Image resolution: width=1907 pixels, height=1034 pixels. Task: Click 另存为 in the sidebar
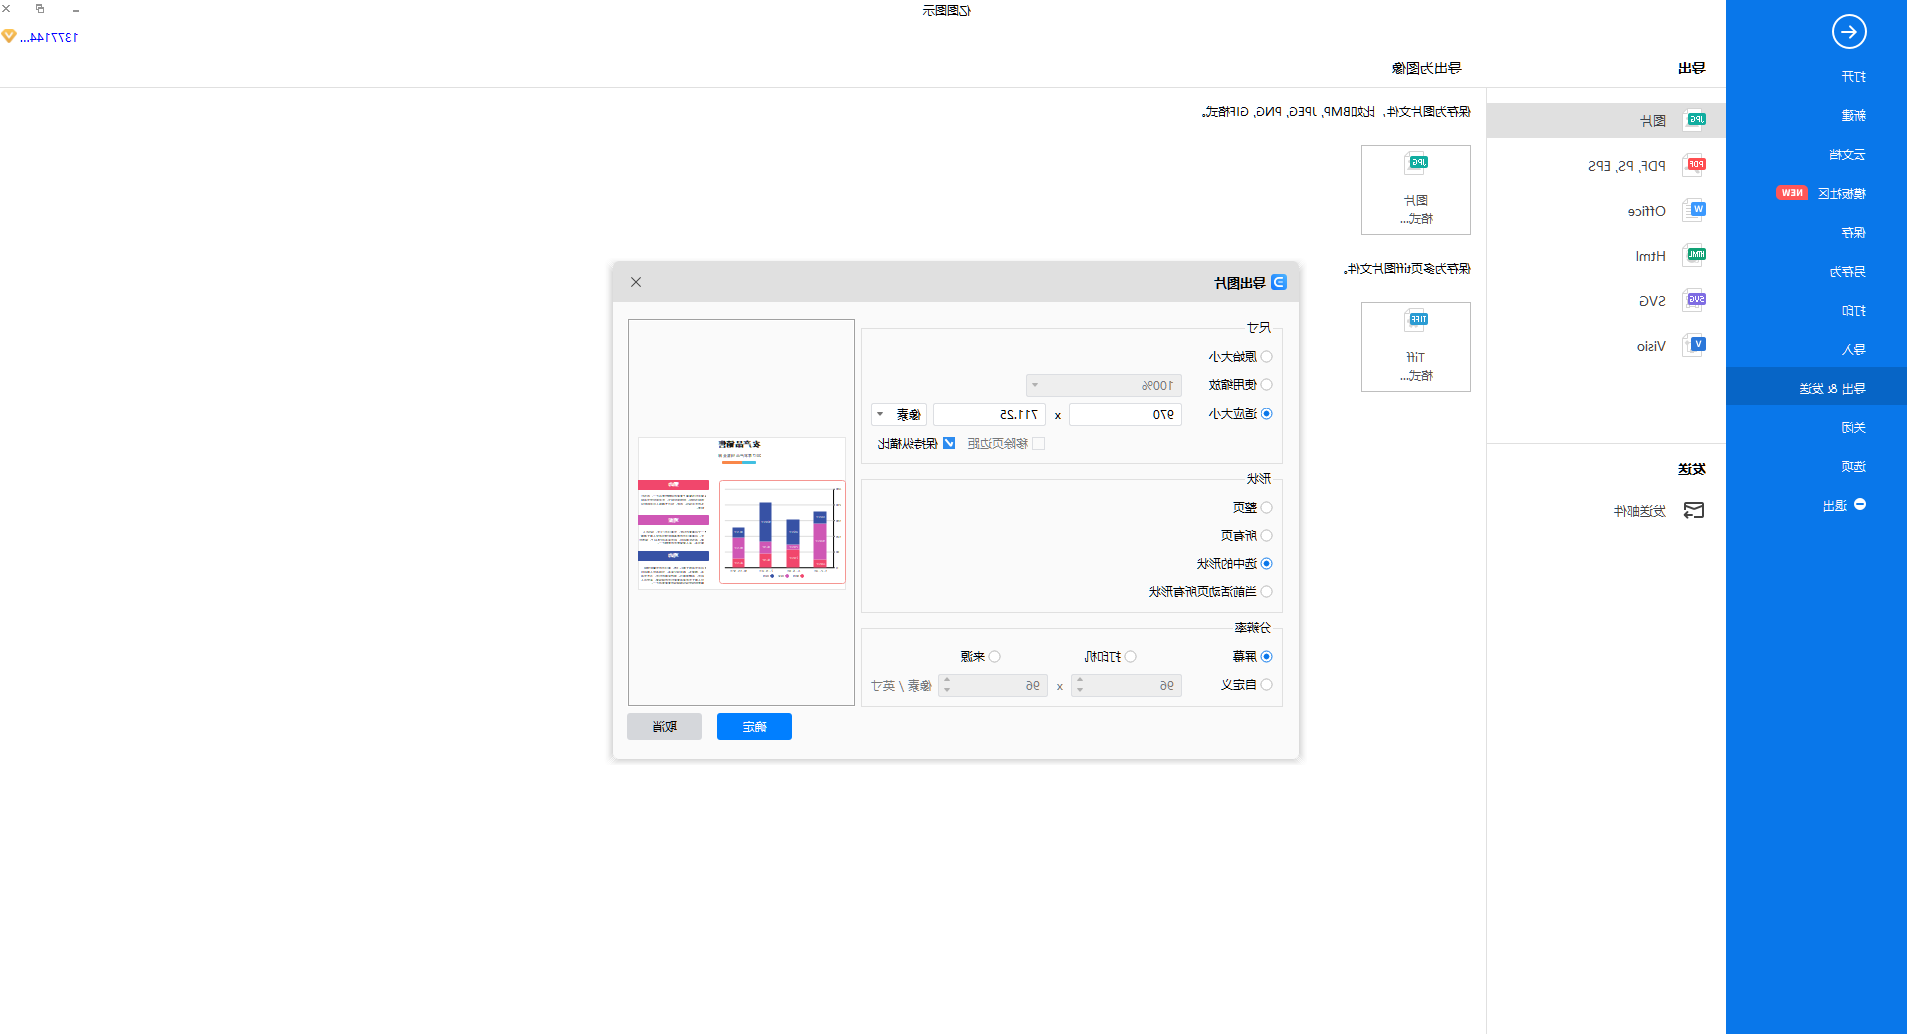pyautogui.click(x=1847, y=272)
